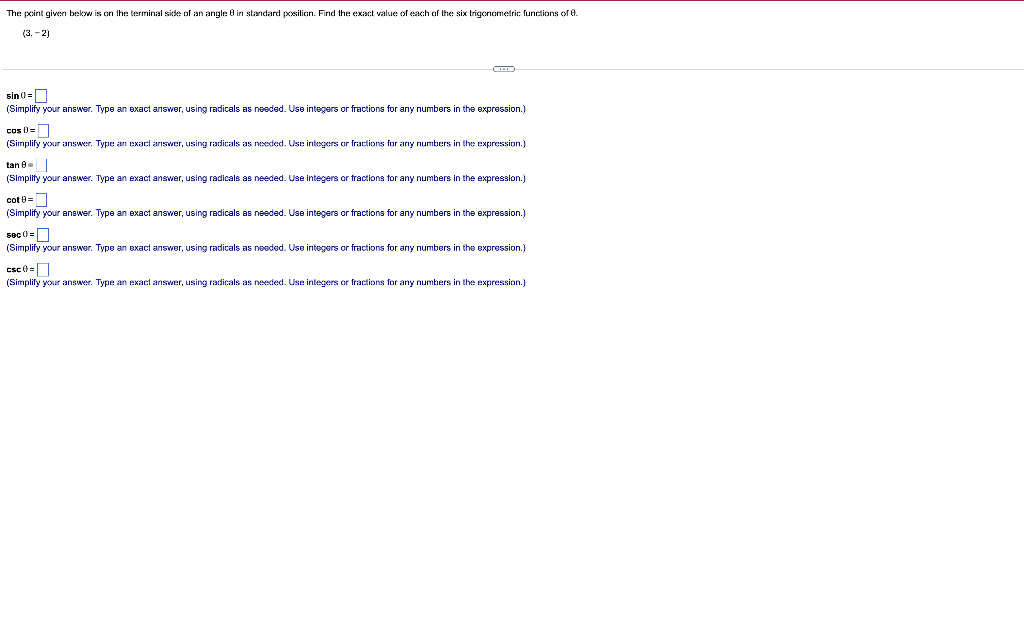Viewport: 1024px width, 637px height.
Task: Click the simplify instruction under tan θ
Action: [266, 178]
